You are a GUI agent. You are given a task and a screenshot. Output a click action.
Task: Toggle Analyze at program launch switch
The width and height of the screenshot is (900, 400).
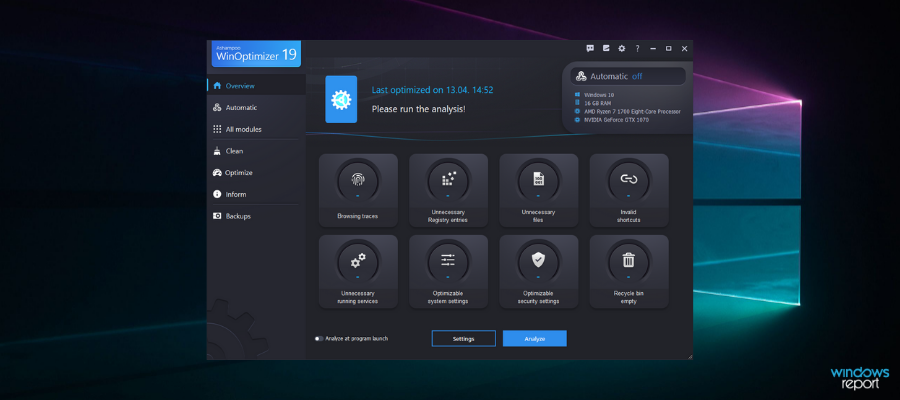click(x=319, y=339)
